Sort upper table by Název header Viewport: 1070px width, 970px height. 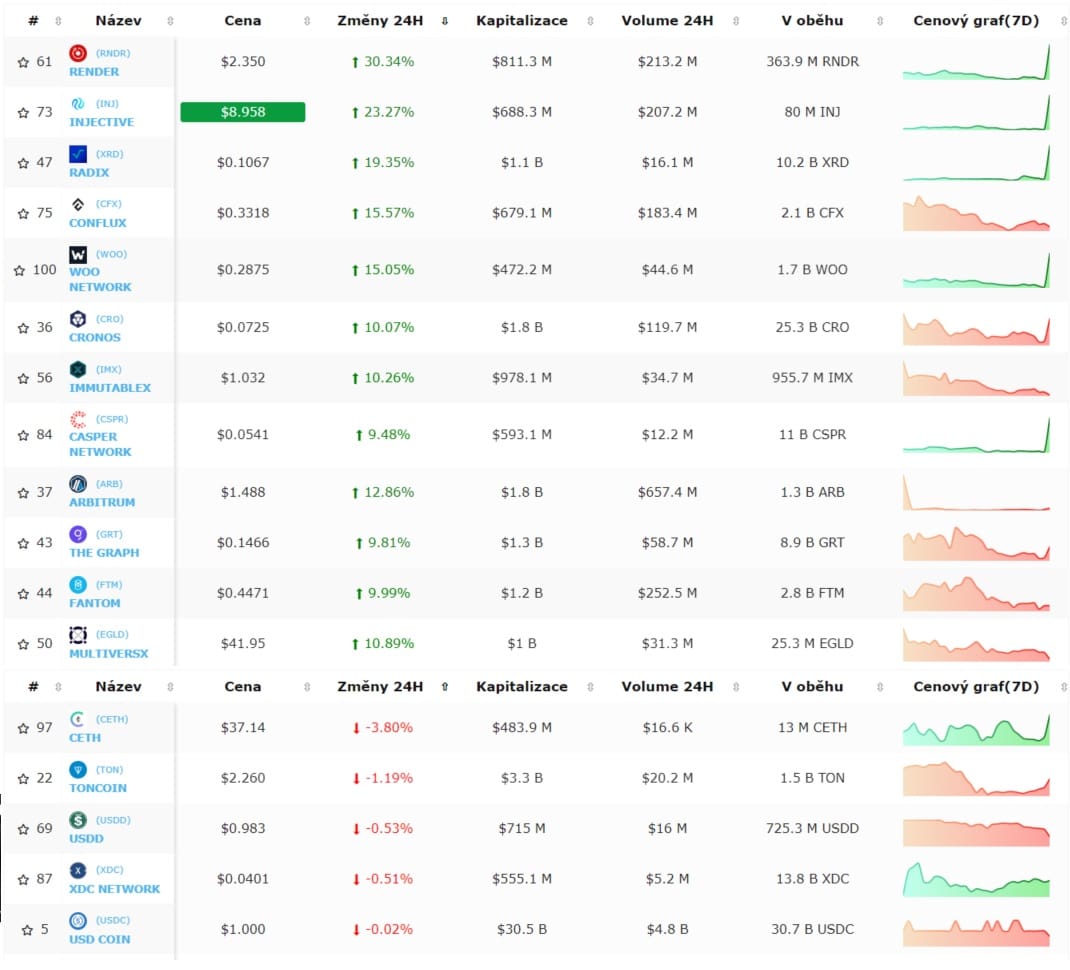click(118, 20)
